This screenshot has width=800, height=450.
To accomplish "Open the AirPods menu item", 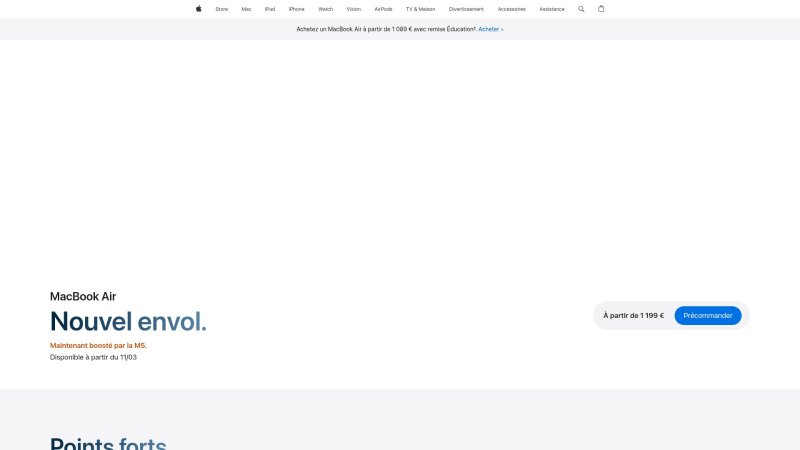I will click(383, 9).
